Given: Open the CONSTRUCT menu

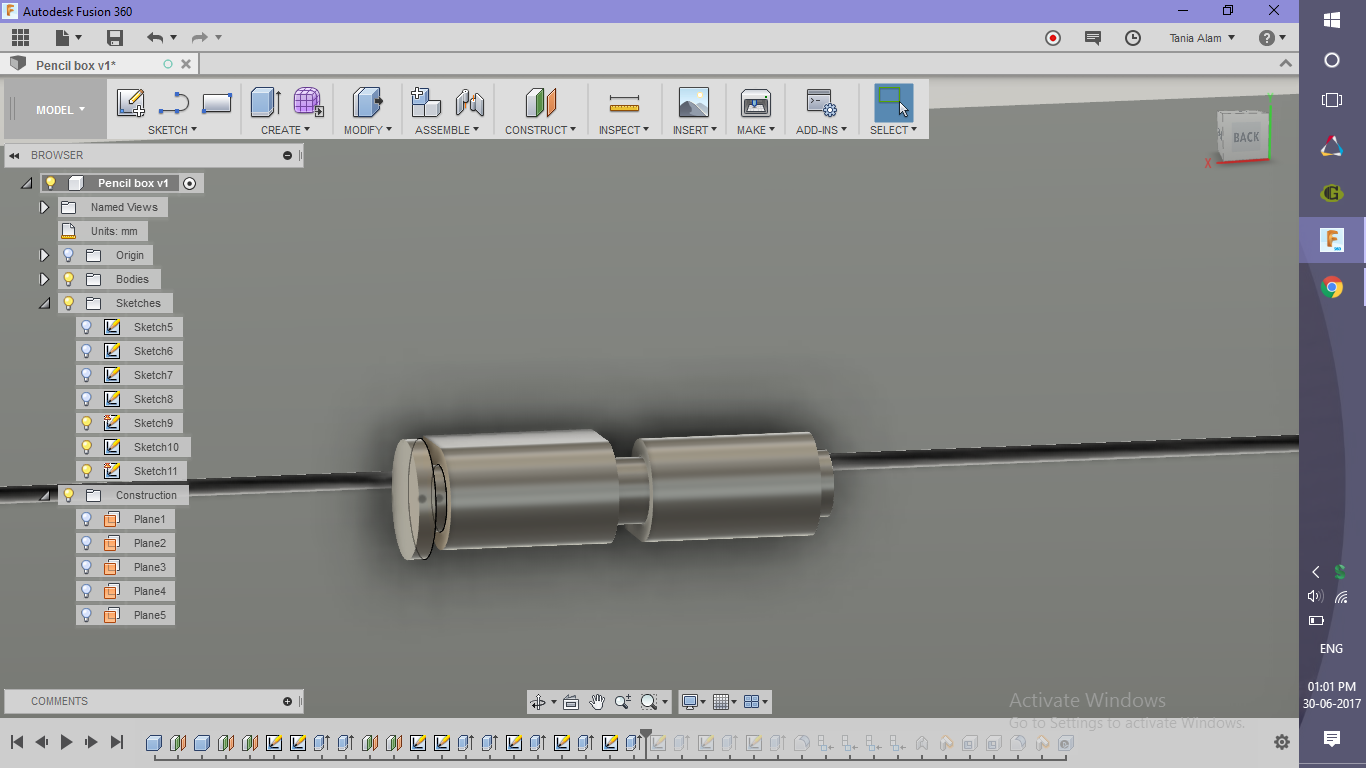Looking at the screenshot, I should 540,130.
